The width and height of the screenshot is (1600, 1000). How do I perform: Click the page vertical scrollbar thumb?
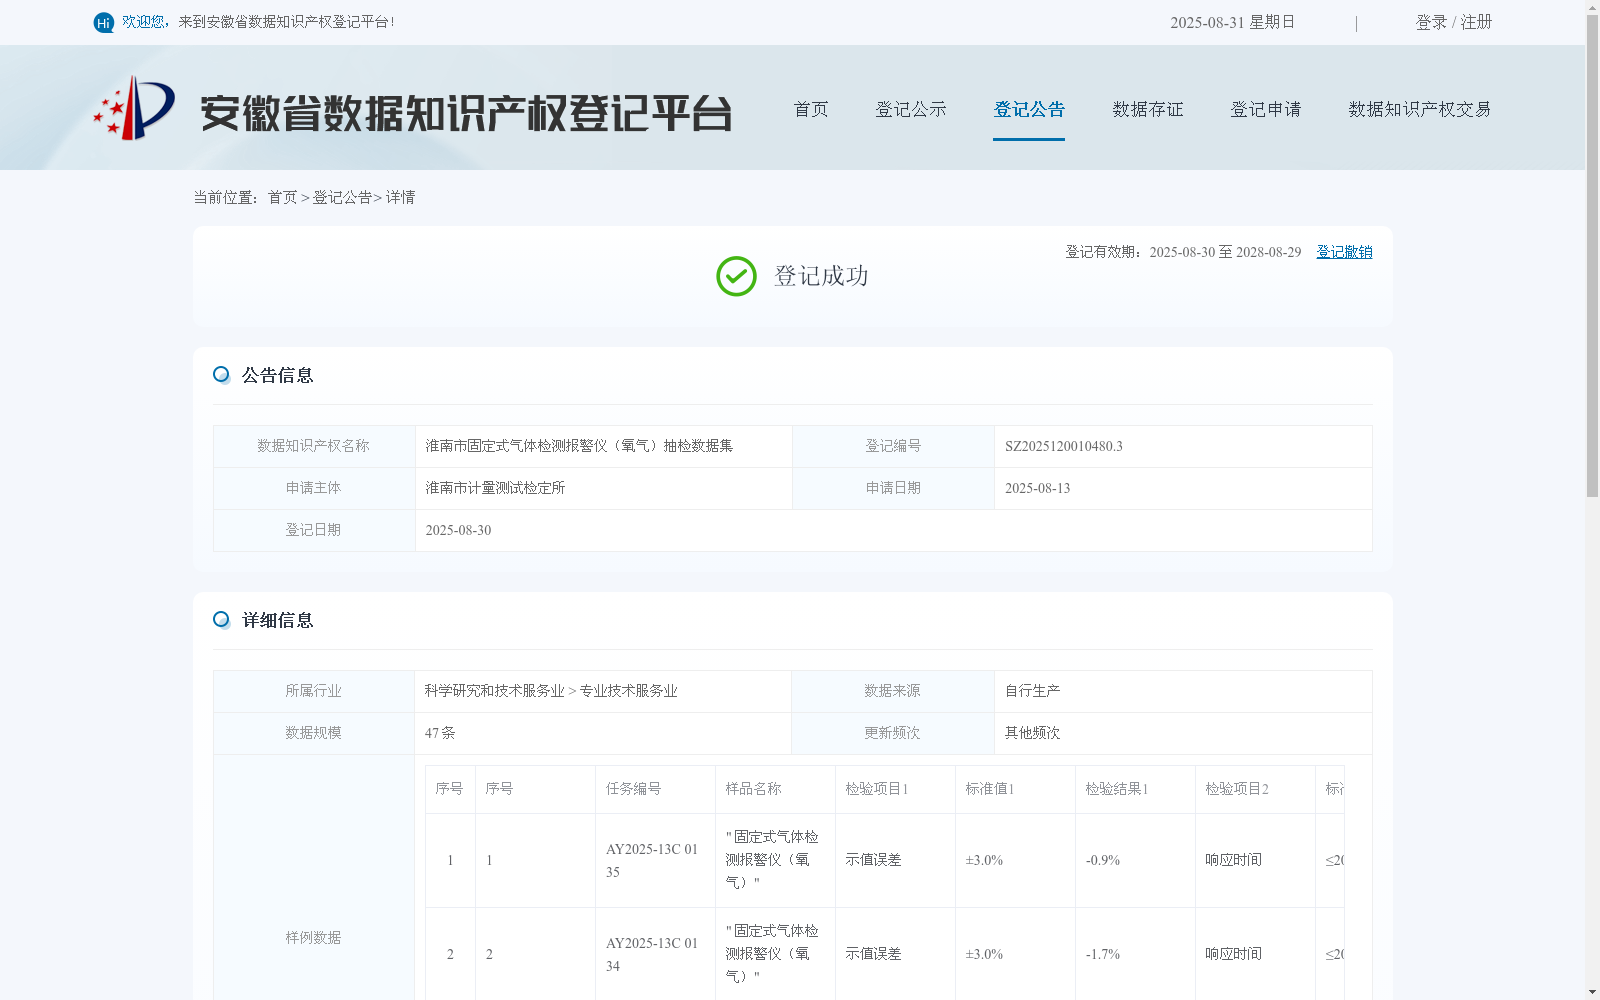pyautogui.click(x=1592, y=255)
